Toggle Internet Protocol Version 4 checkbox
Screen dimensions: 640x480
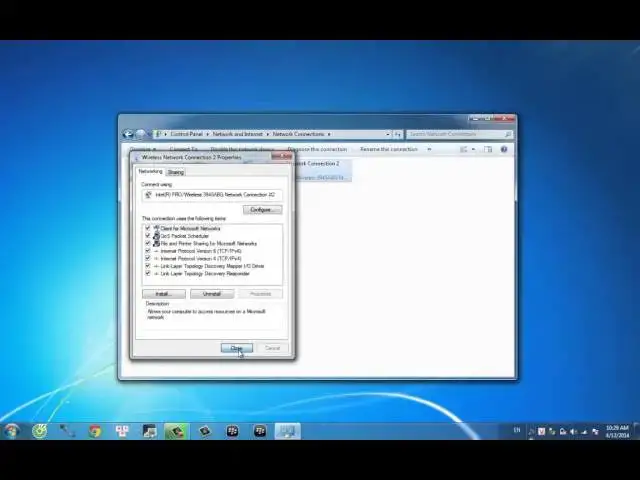pyautogui.click(x=148, y=258)
